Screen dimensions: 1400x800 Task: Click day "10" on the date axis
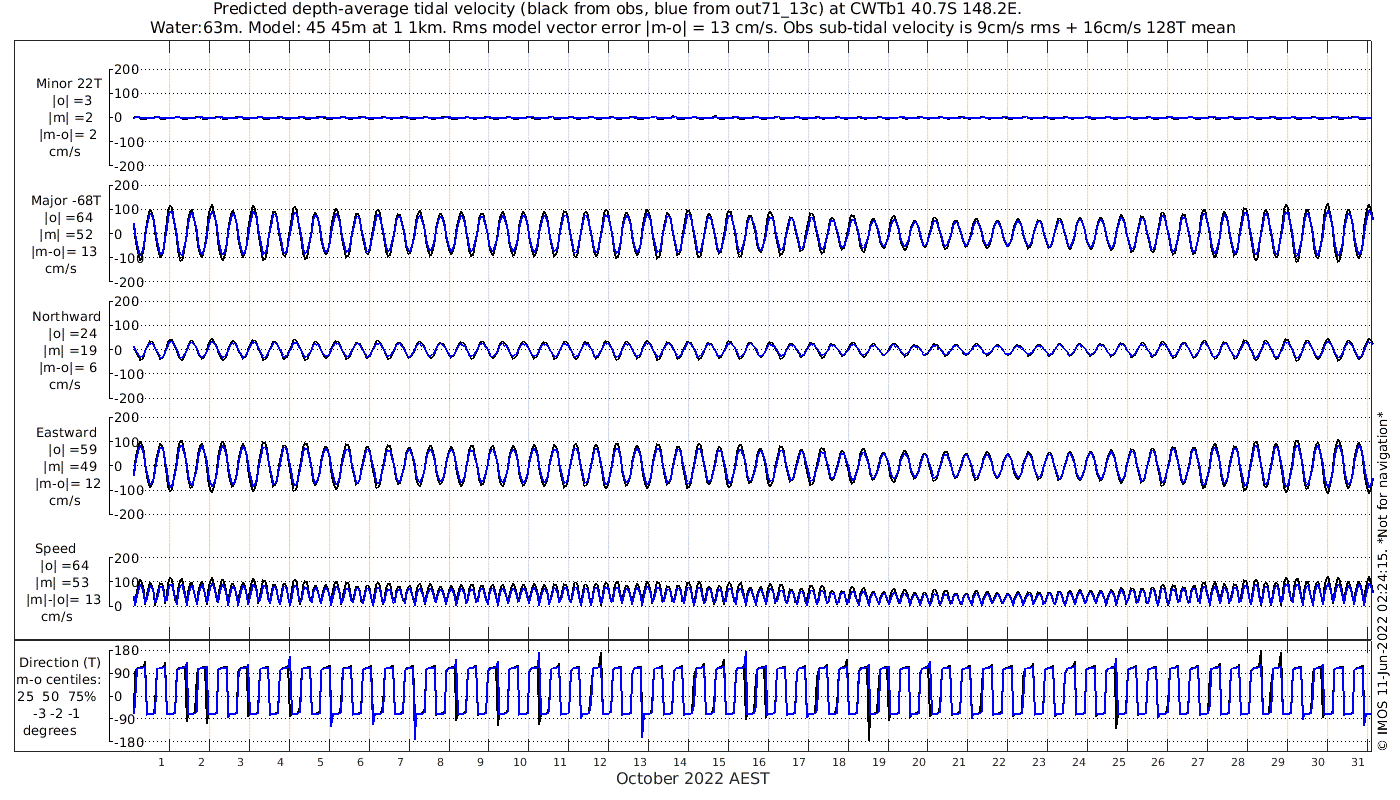click(520, 762)
